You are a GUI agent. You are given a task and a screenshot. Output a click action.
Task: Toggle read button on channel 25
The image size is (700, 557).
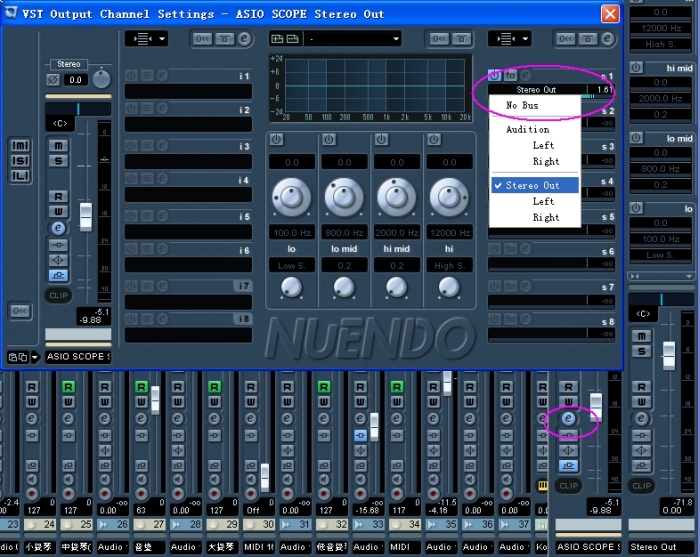(68, 387)
